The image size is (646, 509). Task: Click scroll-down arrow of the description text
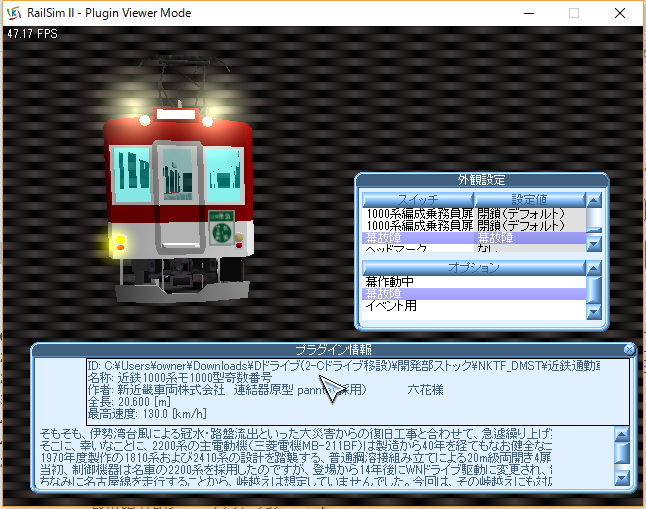pyautogui.click(x=622, y=478)
